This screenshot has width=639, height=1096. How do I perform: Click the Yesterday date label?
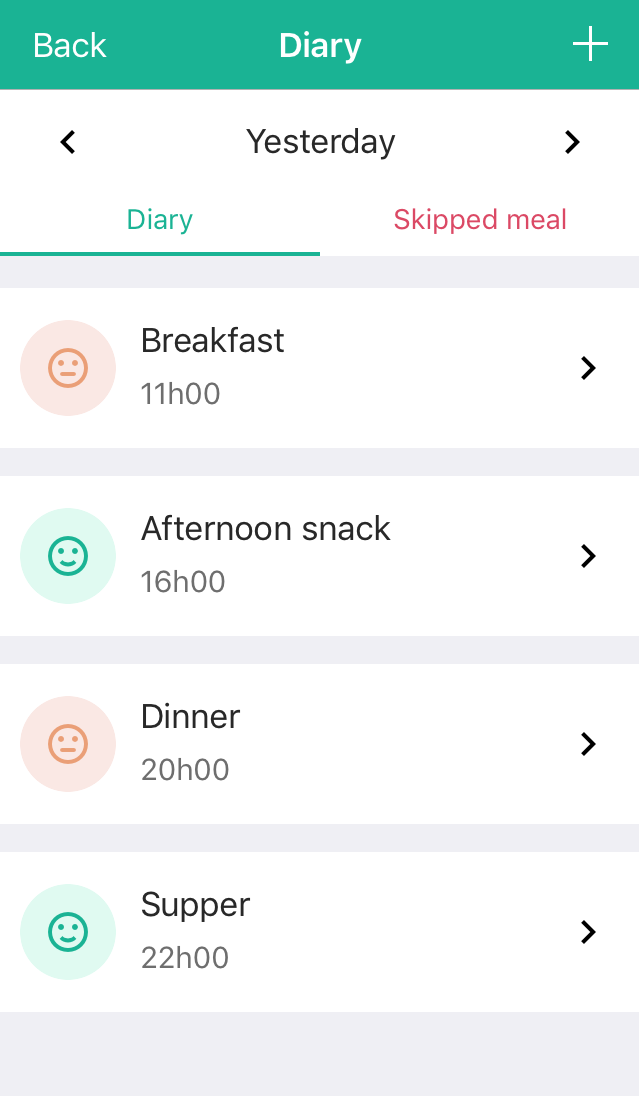tap(320, 142)
